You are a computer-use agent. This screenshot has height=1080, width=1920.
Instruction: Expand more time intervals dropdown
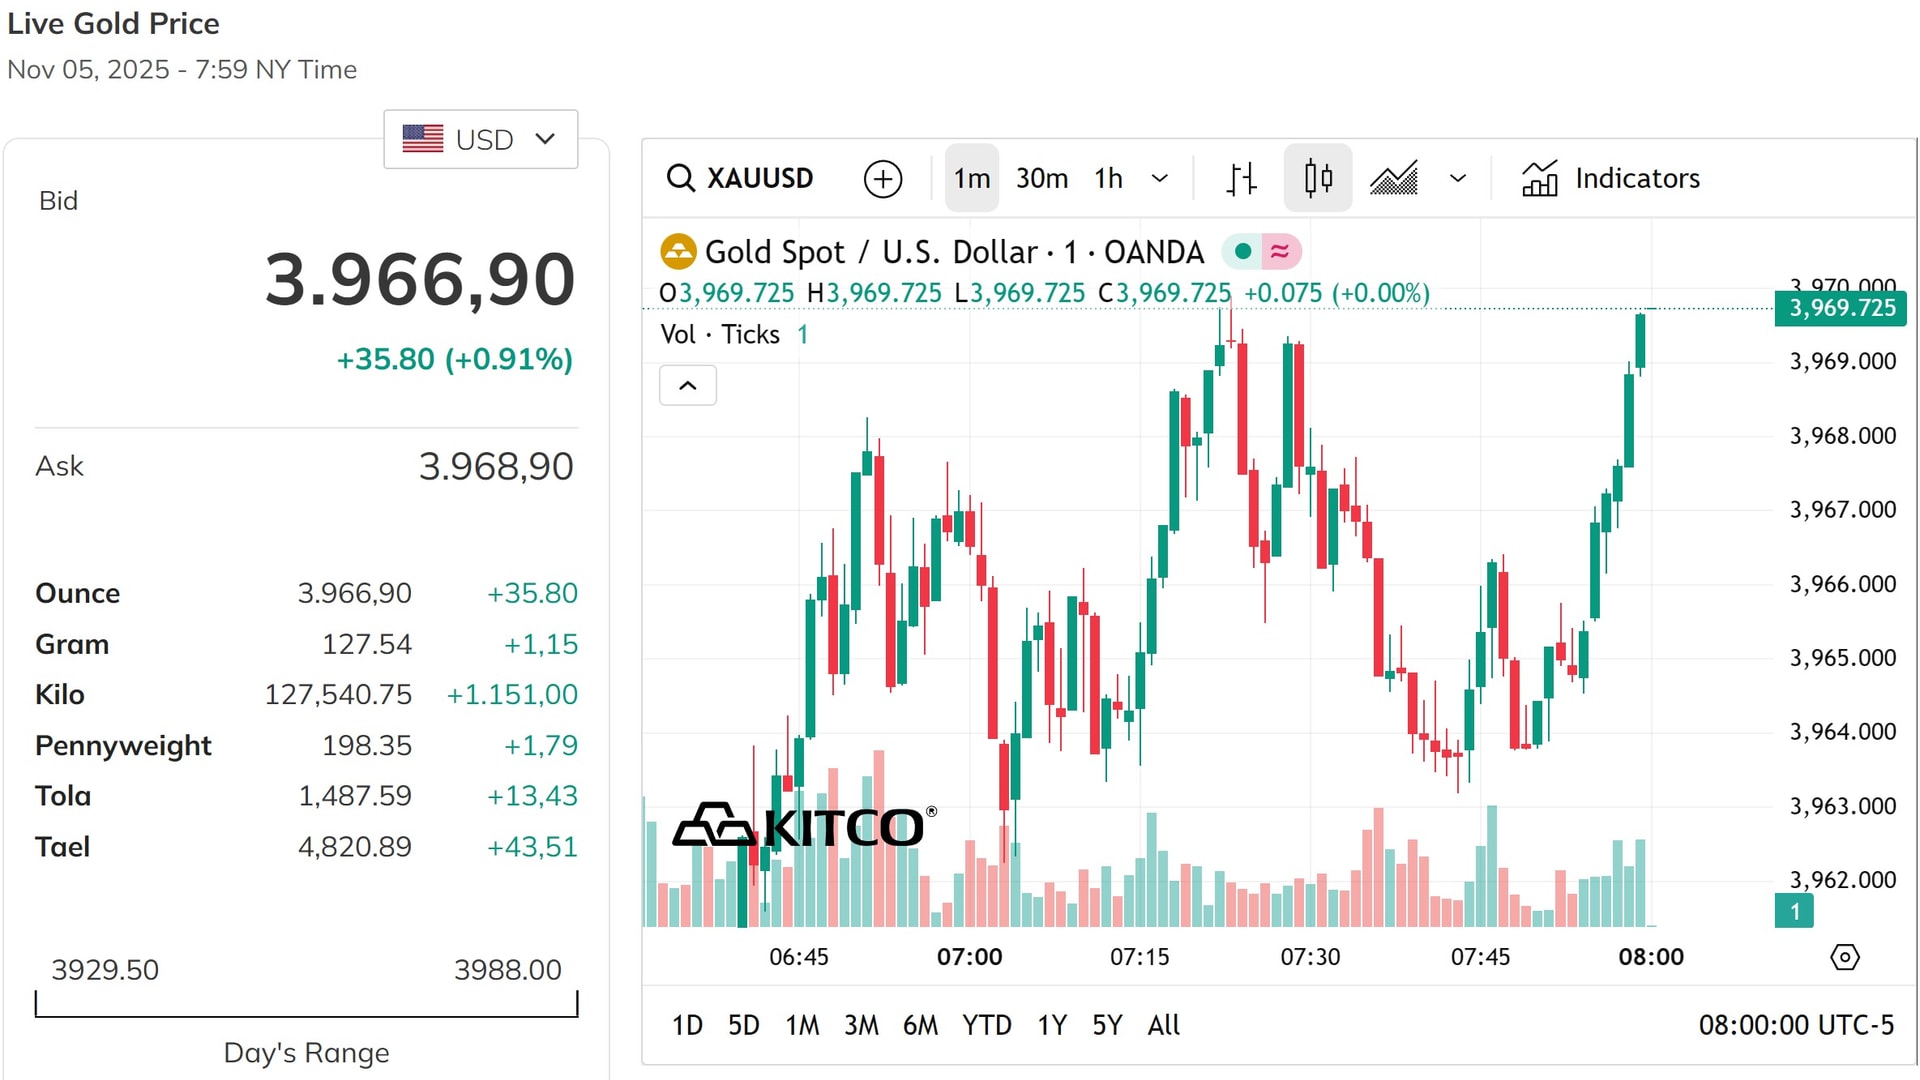(x=1160, y=178)
